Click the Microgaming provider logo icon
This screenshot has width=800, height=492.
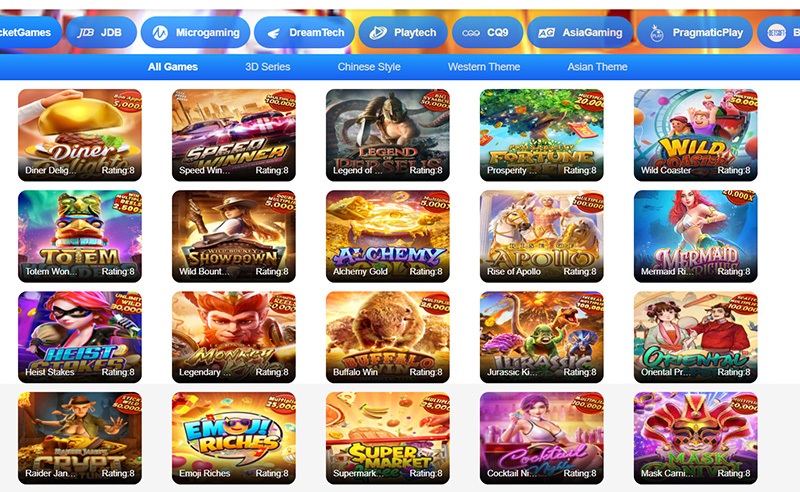click(160, 33)
